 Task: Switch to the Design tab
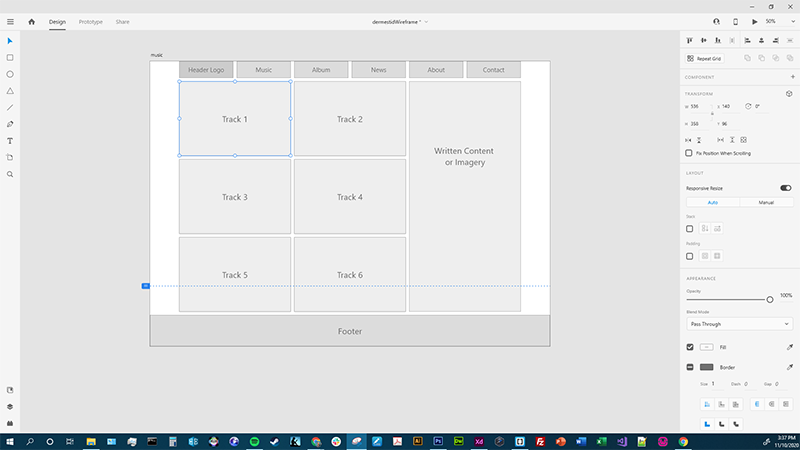pyautogui.click(x=57, y=22)
